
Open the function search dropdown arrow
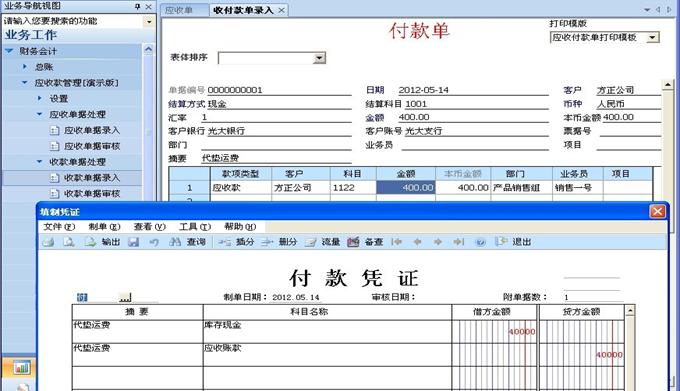(x=149, y=21)
